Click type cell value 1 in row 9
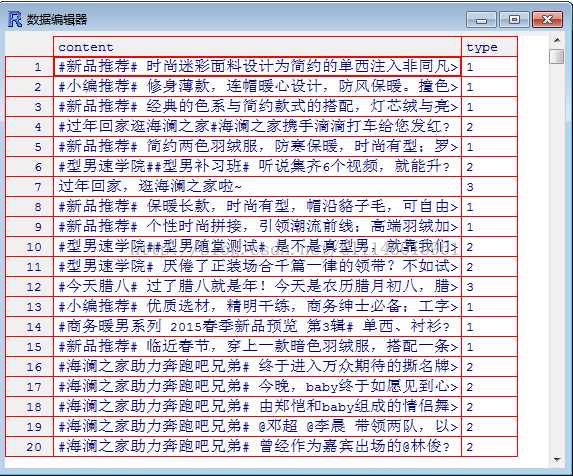573x476 pixels. click(489, 227)
